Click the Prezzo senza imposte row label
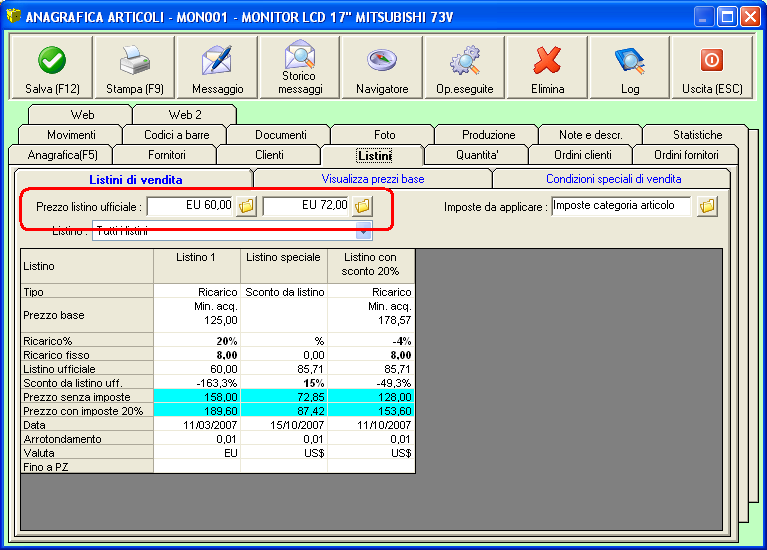This screenshot has height=550, width=767. tap(87, 397)
